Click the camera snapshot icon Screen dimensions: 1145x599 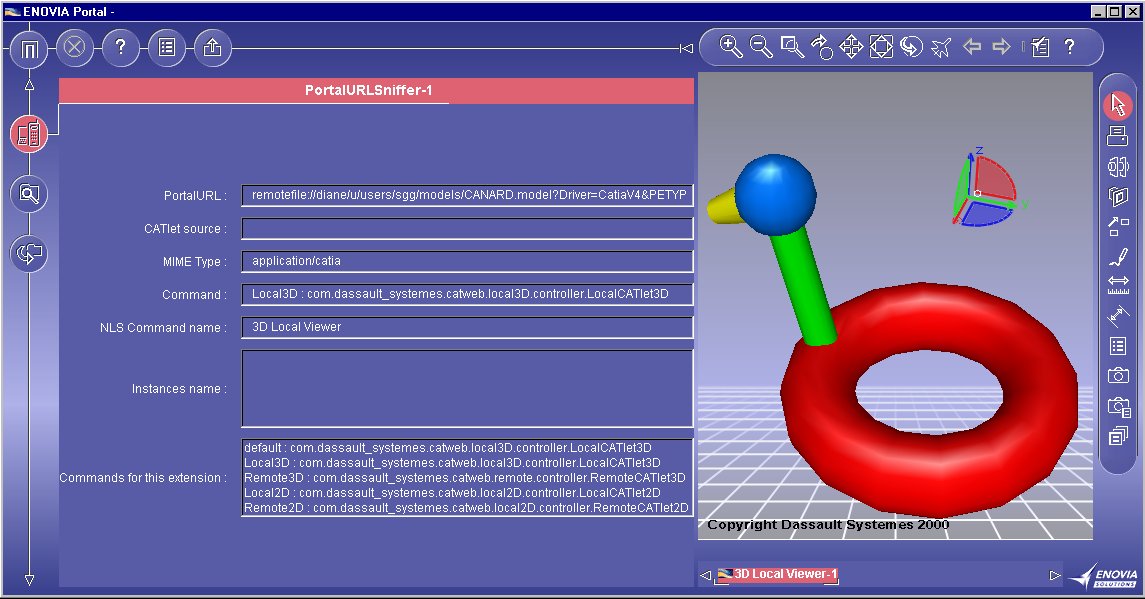click(1118, 375)
